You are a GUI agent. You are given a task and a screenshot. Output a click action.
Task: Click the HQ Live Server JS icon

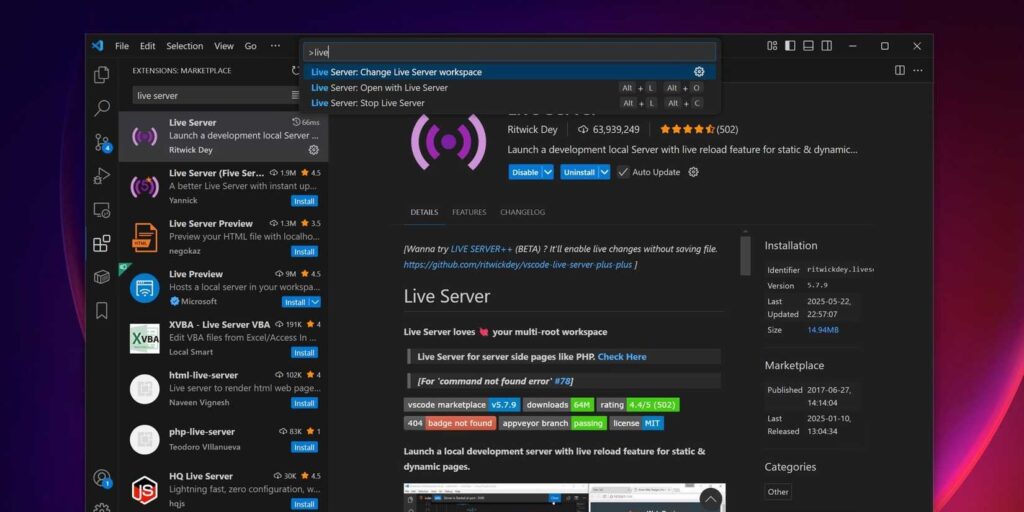[144, 490]
